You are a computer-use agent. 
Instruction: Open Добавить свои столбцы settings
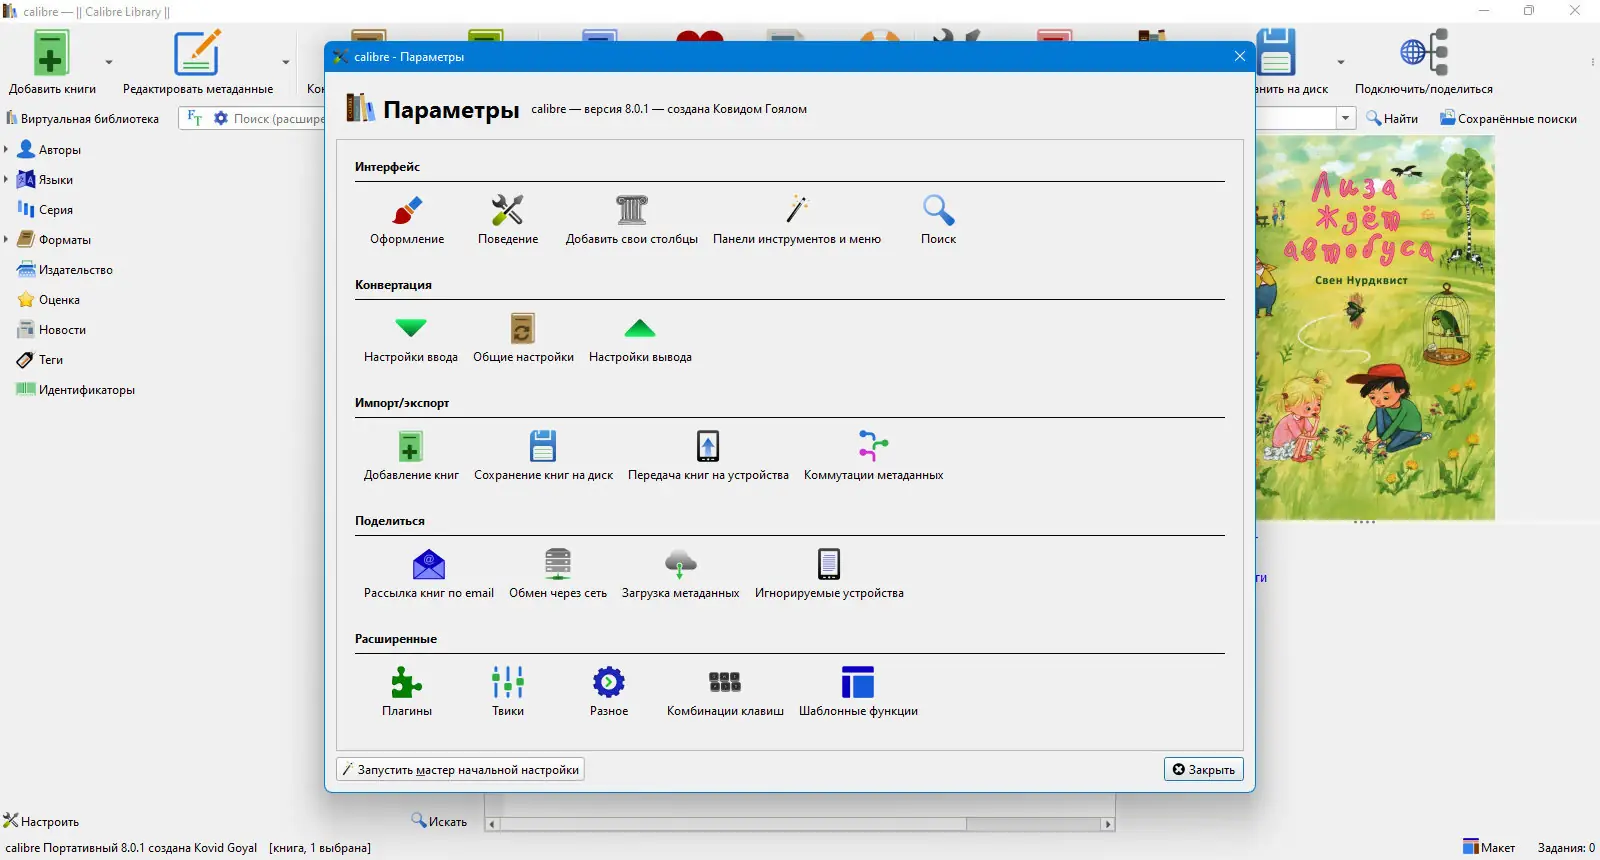(x=632, y=220)
